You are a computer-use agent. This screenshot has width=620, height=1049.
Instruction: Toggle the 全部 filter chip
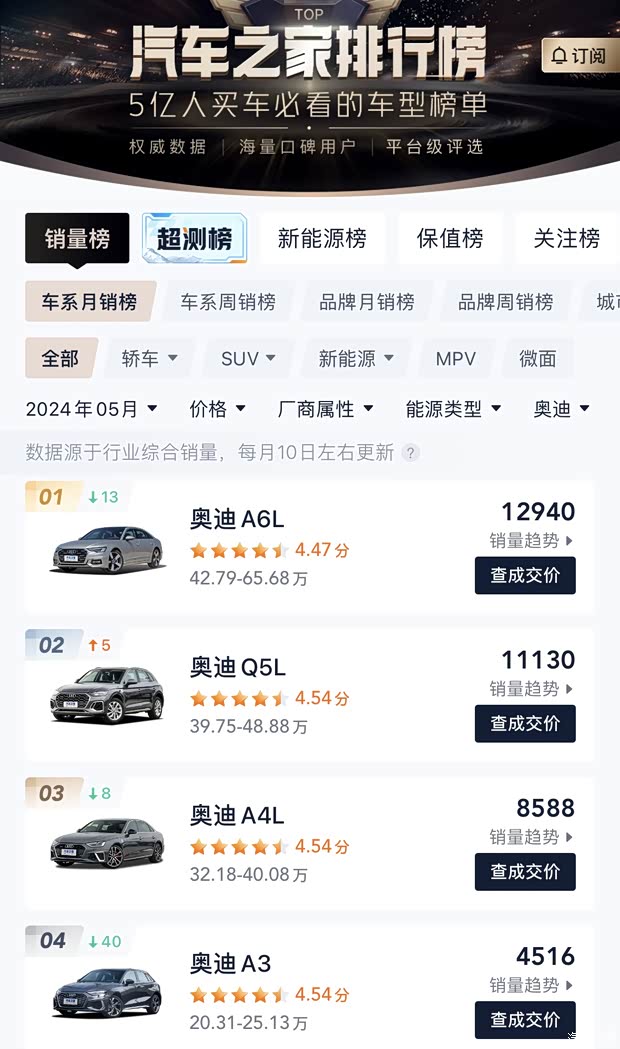coord(61,358)
